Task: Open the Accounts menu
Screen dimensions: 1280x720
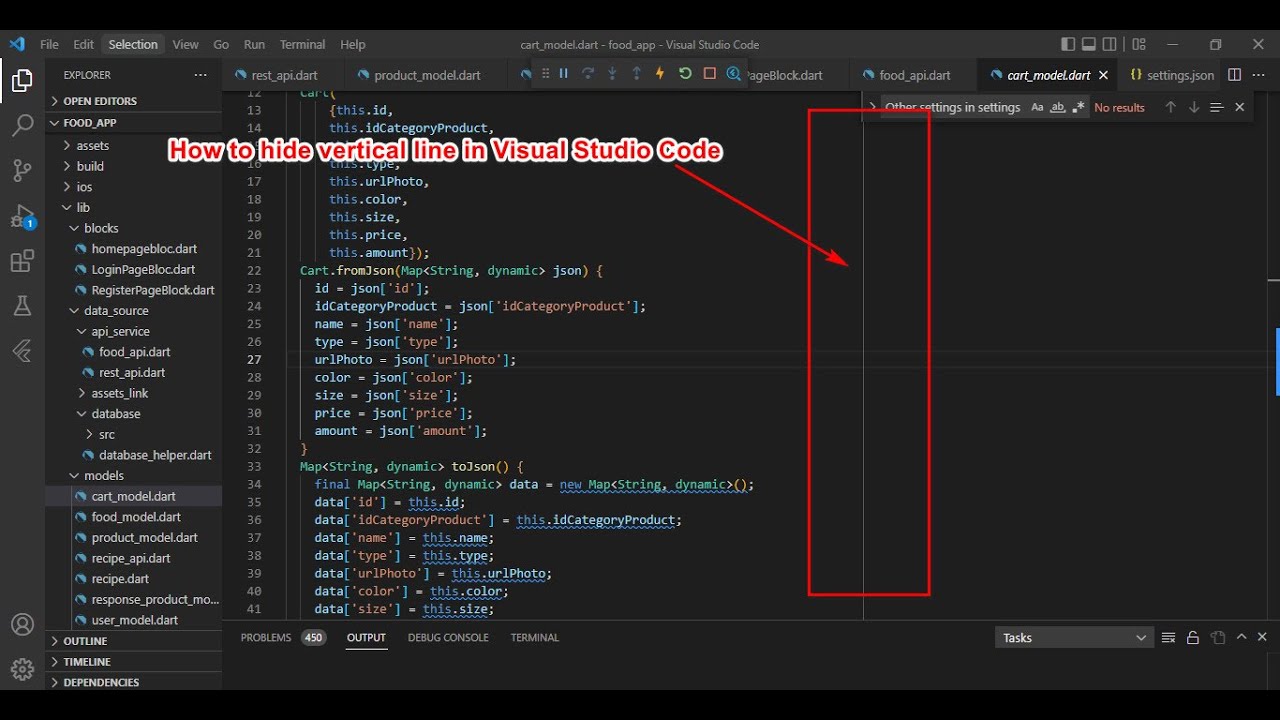Action: (22, 625)
